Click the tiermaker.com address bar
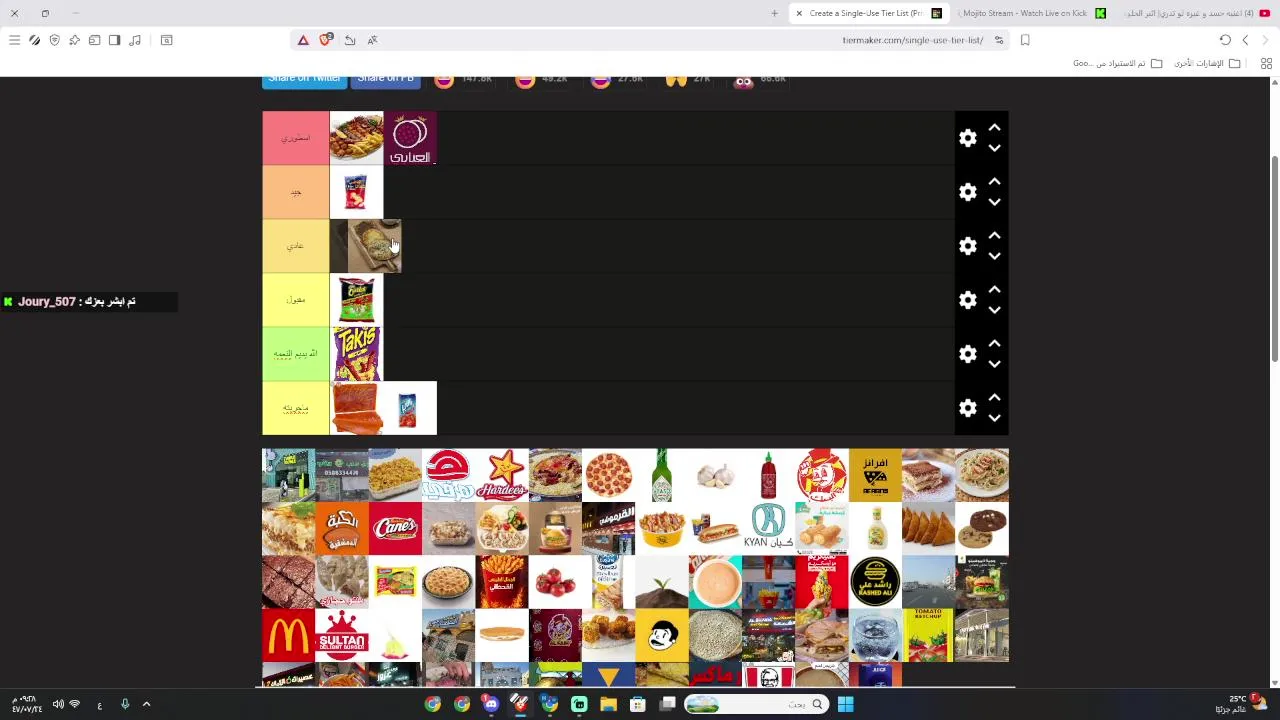This screenshot has height=720, width=1280. [x=912, y=40]
